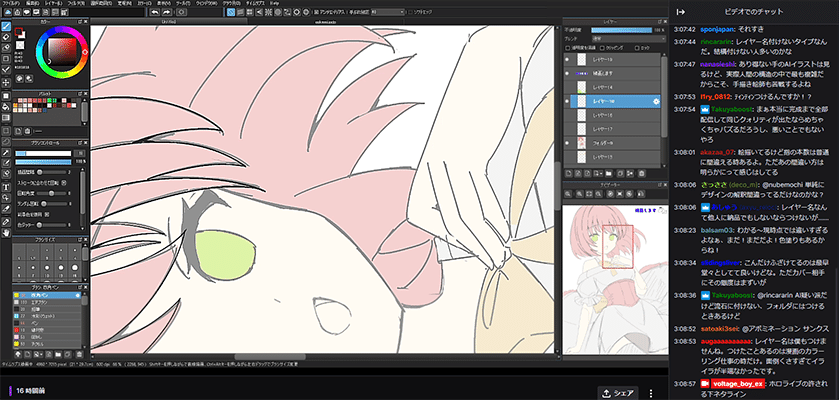Switch to the Untitled canvas tab

click(x=169, y=21)
